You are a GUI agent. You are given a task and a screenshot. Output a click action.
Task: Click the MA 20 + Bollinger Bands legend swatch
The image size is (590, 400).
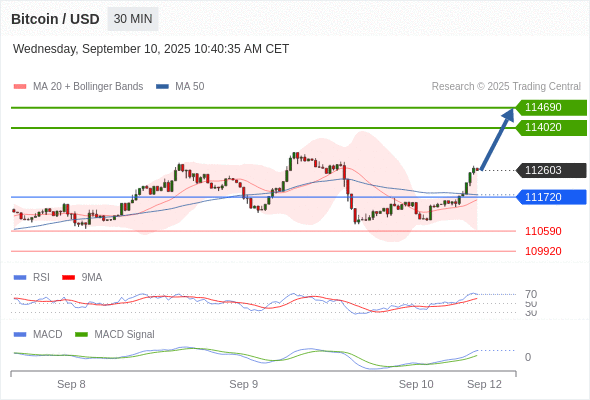pyautogui.click(x=20, y=87)
